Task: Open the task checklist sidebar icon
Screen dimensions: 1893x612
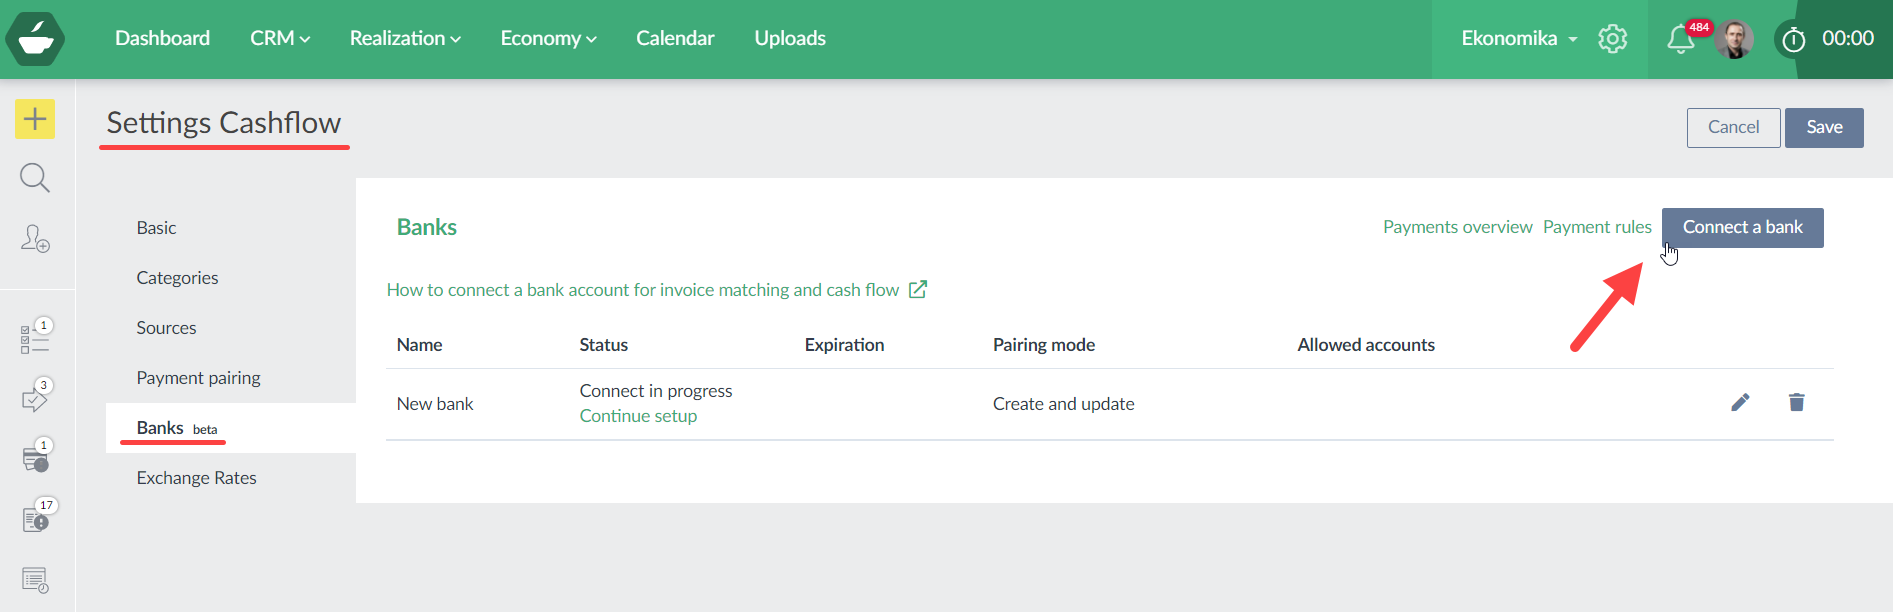Action: (x=35, y=339)
